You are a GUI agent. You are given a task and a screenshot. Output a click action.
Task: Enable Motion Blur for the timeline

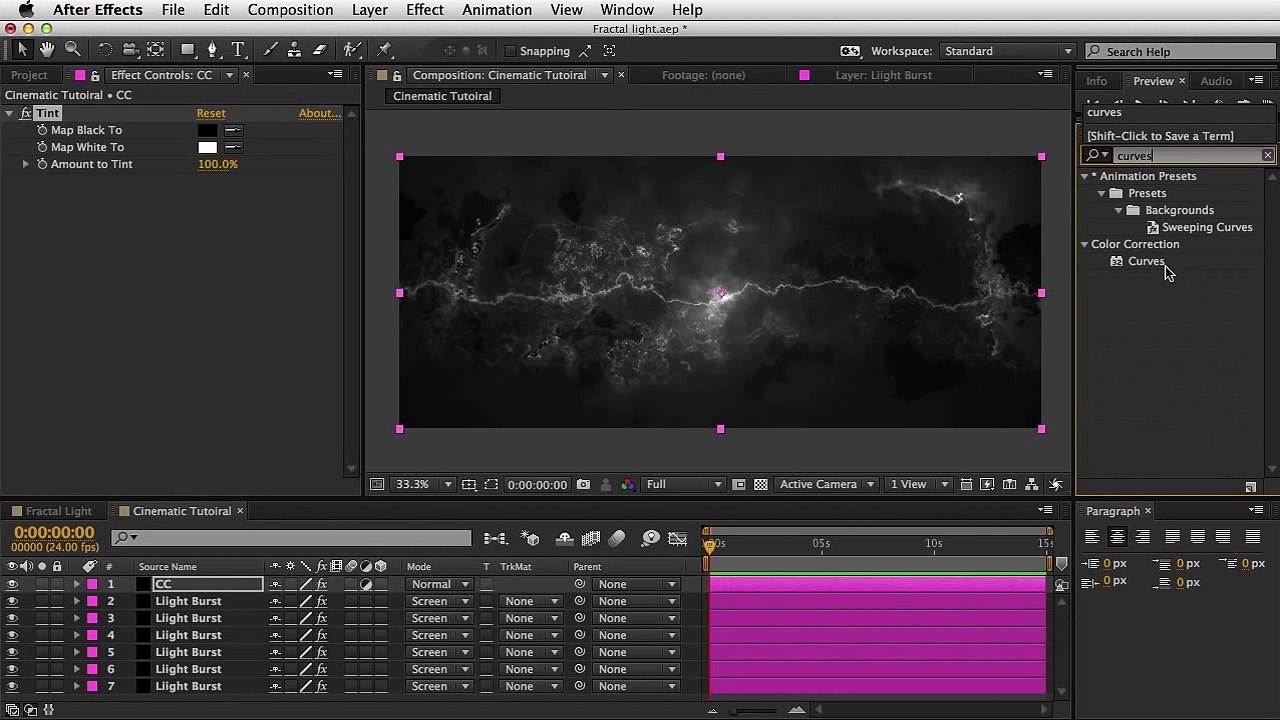pyautogui.click(x=617, y=539)
